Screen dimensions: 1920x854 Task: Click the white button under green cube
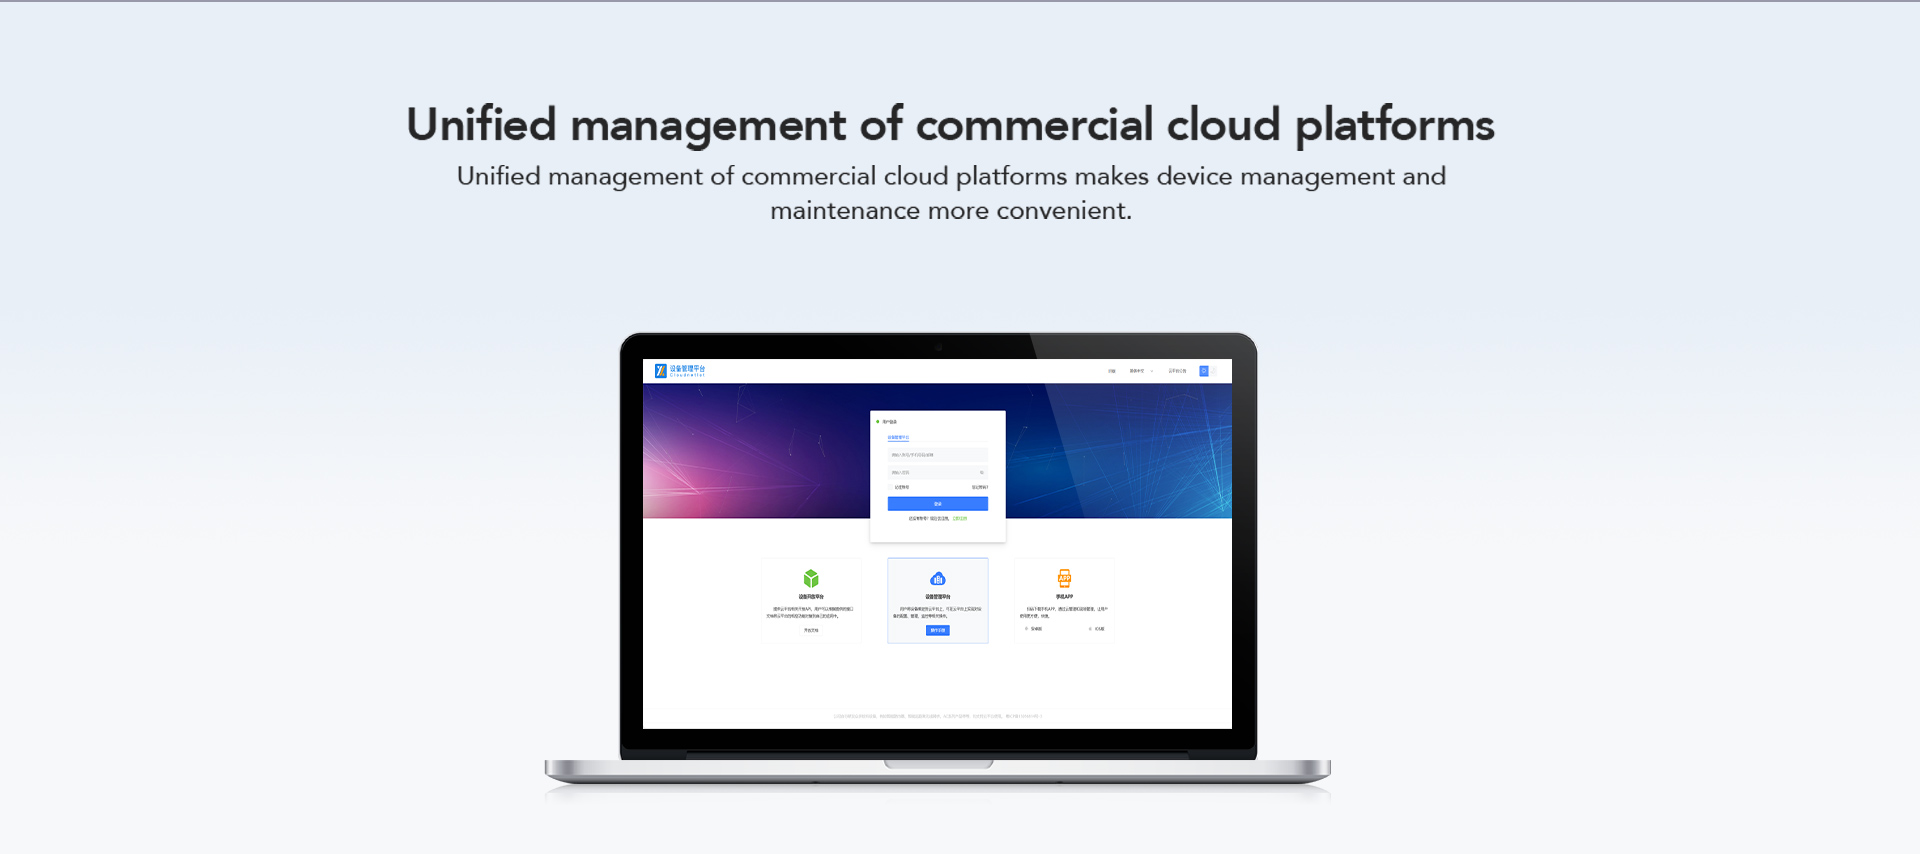[x=811, y=630]
